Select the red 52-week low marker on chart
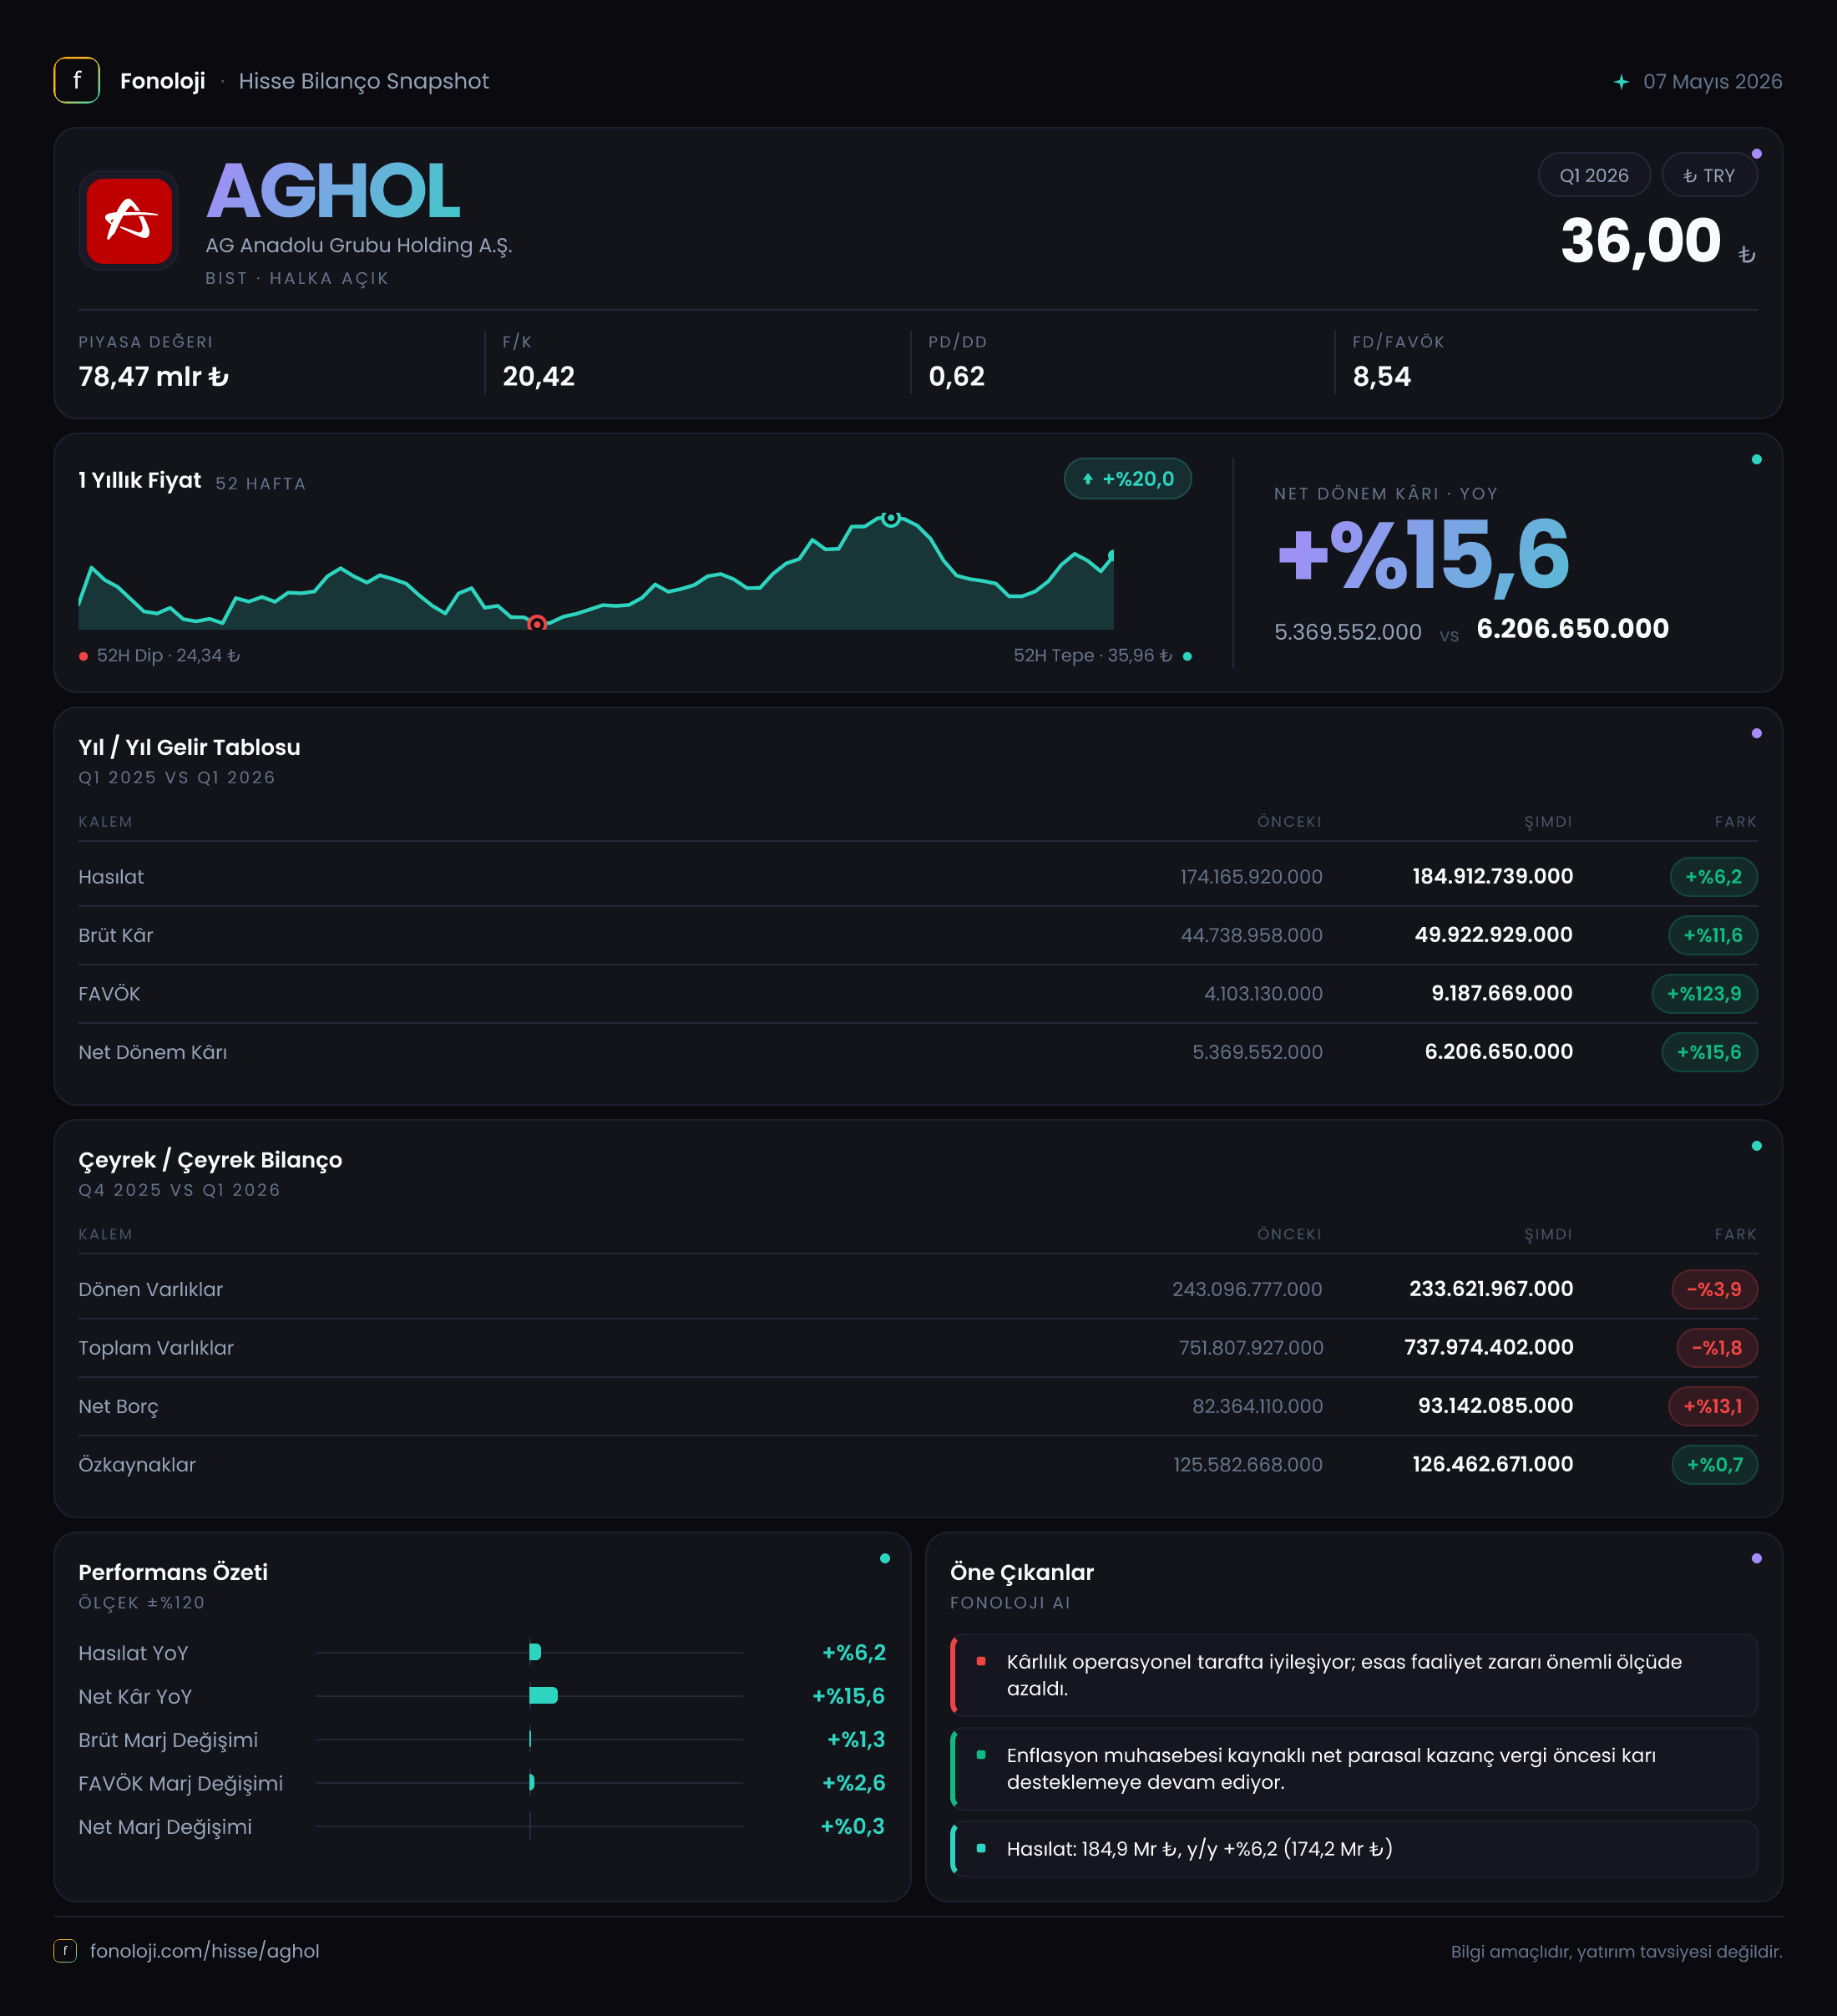Screen dimensions: 1837x2016 point(537,623)
